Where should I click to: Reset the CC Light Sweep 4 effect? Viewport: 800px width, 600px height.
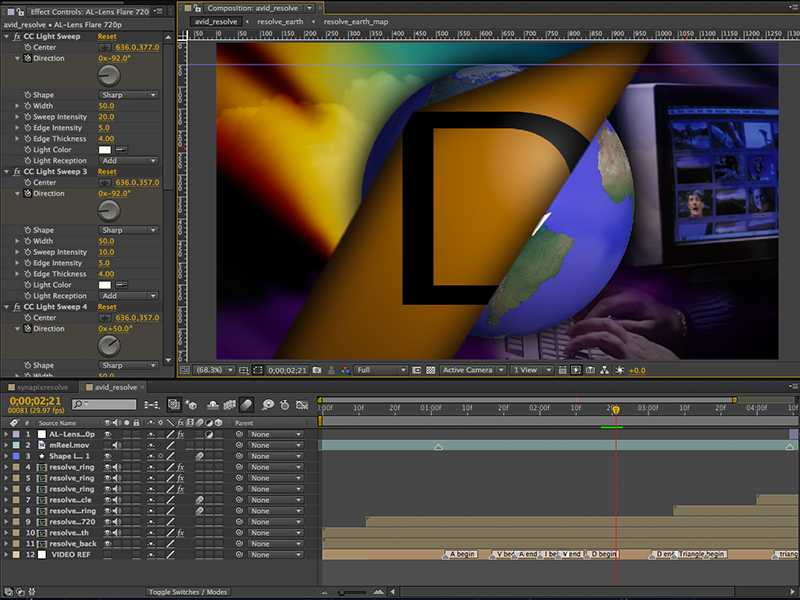coord(107,307)
